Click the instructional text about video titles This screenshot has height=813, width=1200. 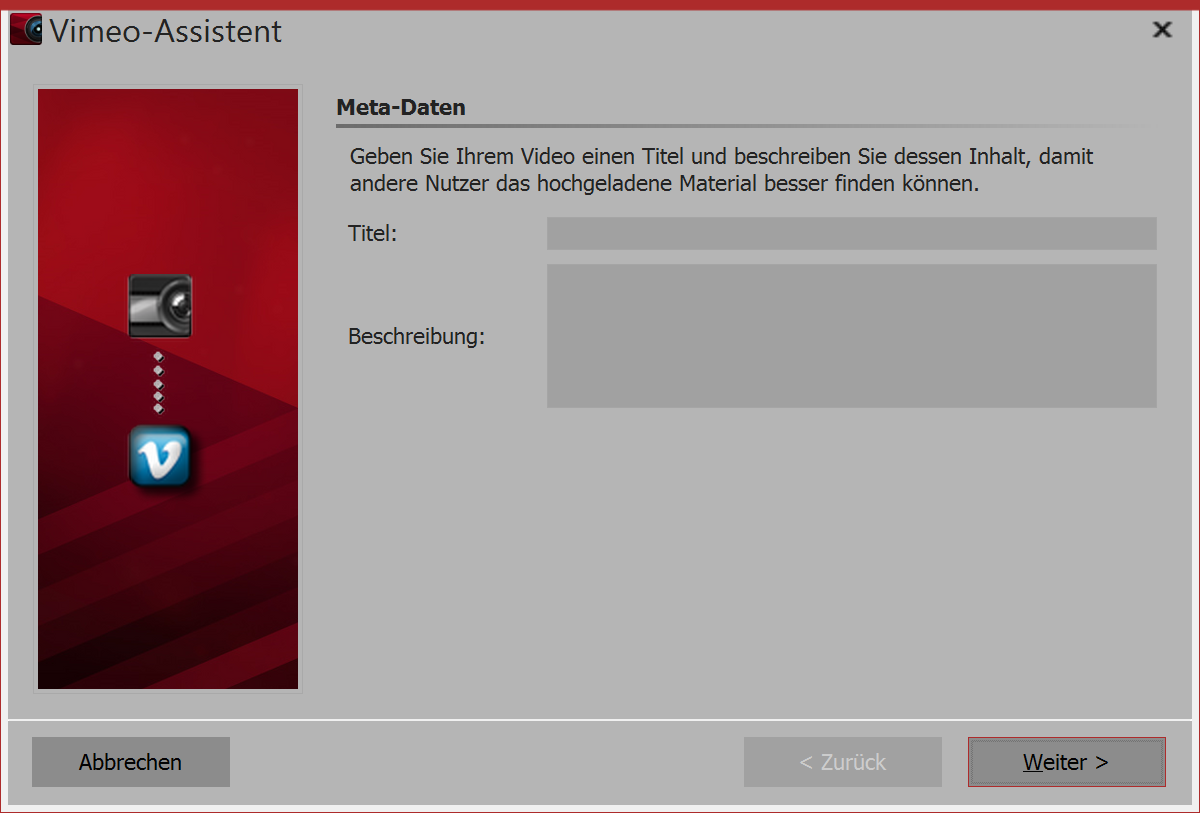pyautogui.click(x=720, y=170)
